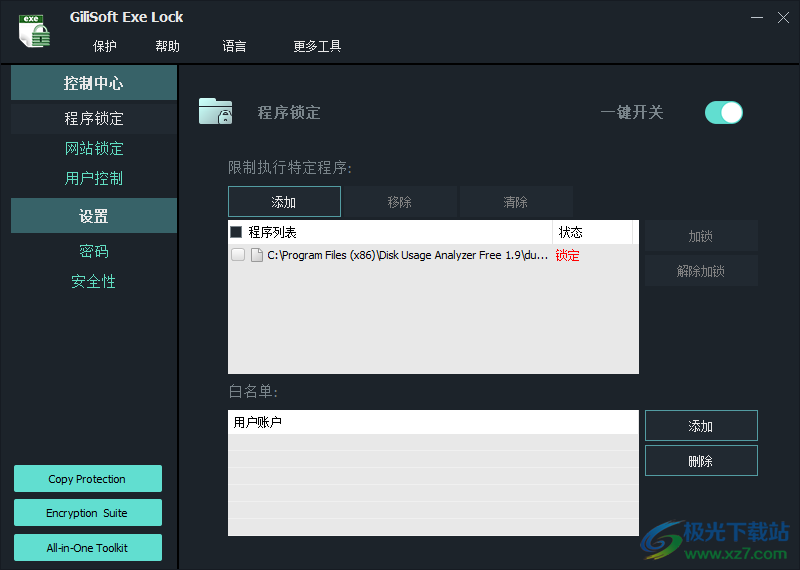Minimize the GiliSoft Exe Lock window
This screenshot has width=800, height=570.
pos(757,17)
